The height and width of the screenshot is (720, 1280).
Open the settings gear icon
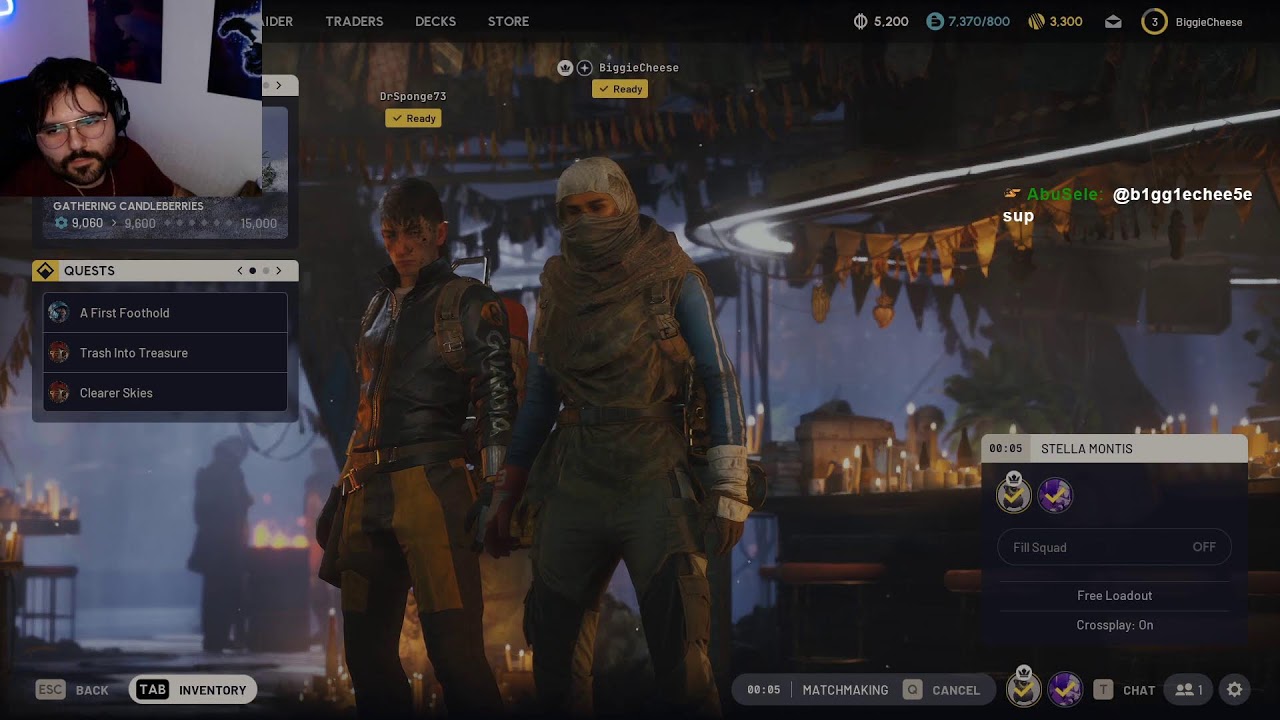tap(1235, 690)
